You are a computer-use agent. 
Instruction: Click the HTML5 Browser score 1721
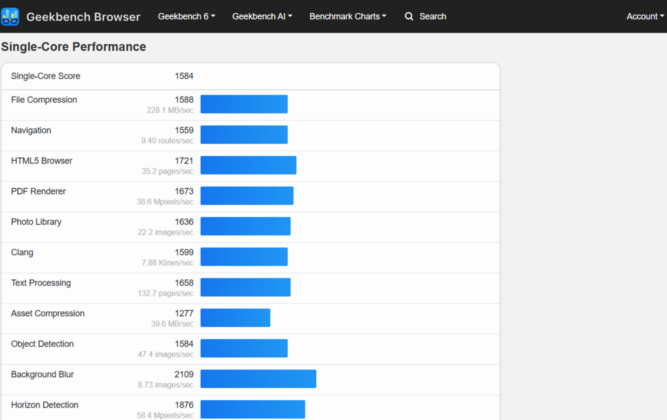point(184,161)
